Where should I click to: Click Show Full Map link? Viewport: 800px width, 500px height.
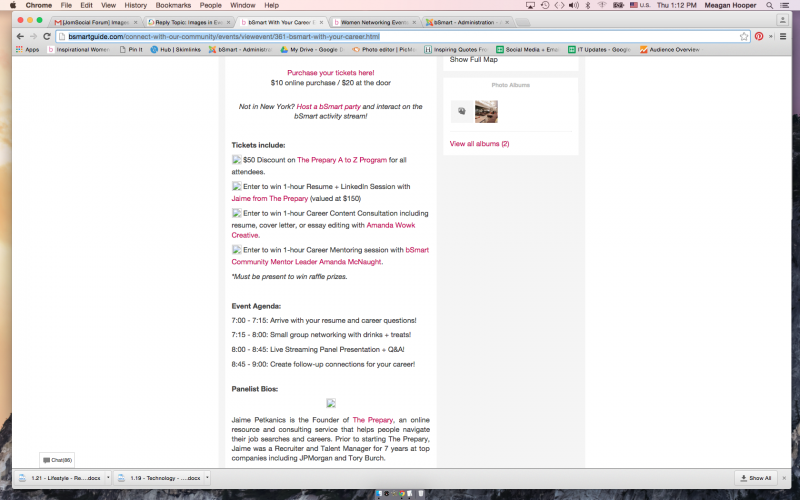[x=473, y=60]
